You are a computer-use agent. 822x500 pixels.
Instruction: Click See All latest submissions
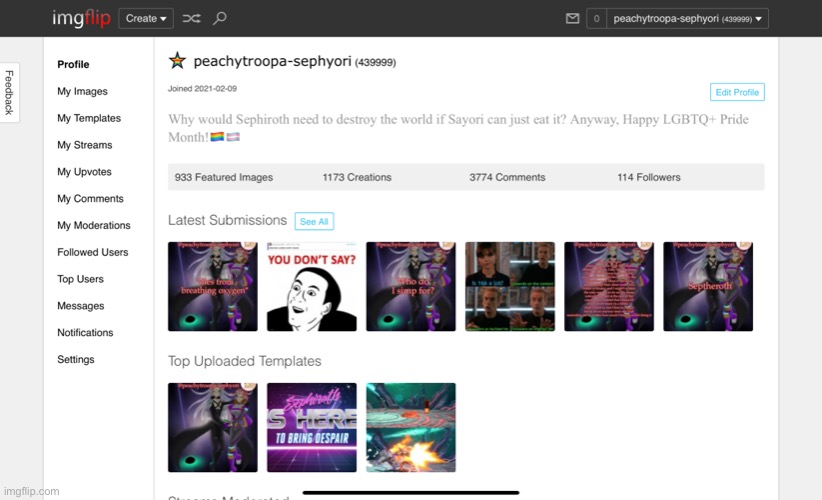pos(314,221)
